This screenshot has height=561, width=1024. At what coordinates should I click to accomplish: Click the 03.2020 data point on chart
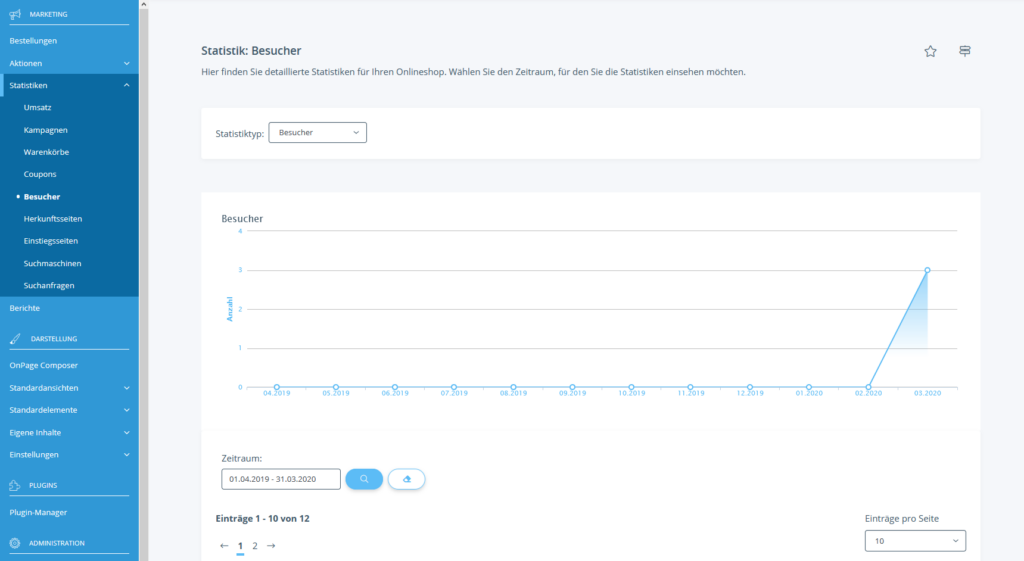pos(927,270)
